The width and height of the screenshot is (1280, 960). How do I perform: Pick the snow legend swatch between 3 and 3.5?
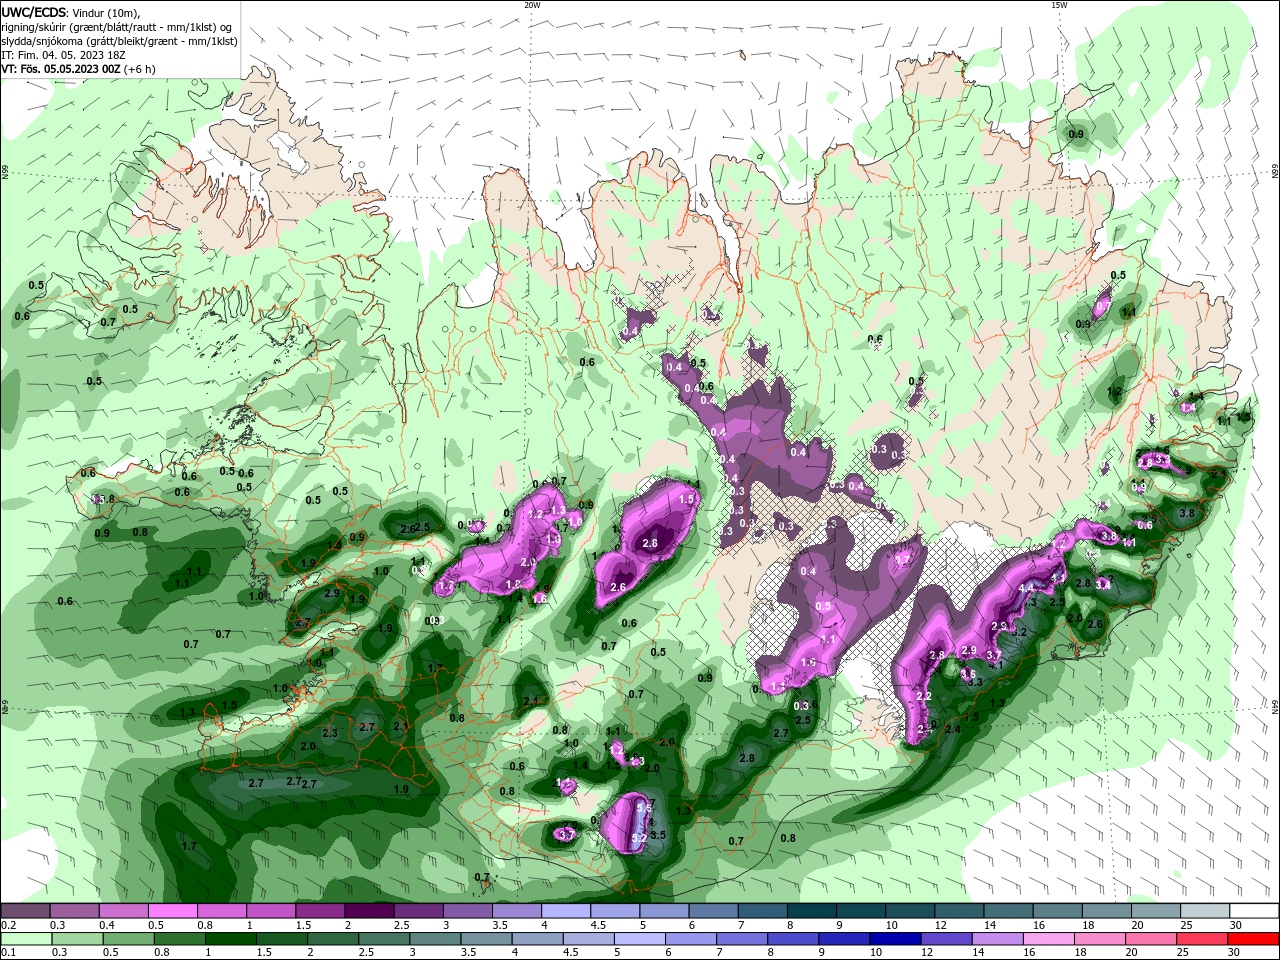[x=467, y=910]
